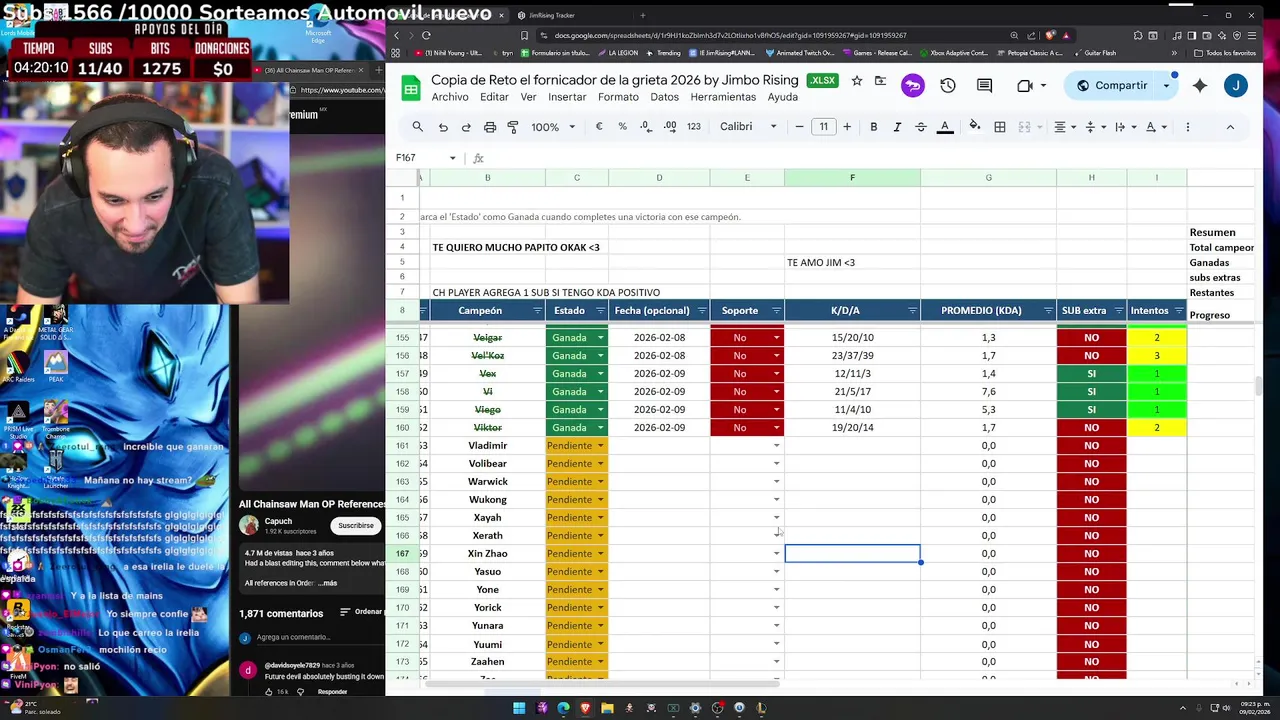Apply percent format to cell
The image size is (1280, 720).
coord(622,127)
